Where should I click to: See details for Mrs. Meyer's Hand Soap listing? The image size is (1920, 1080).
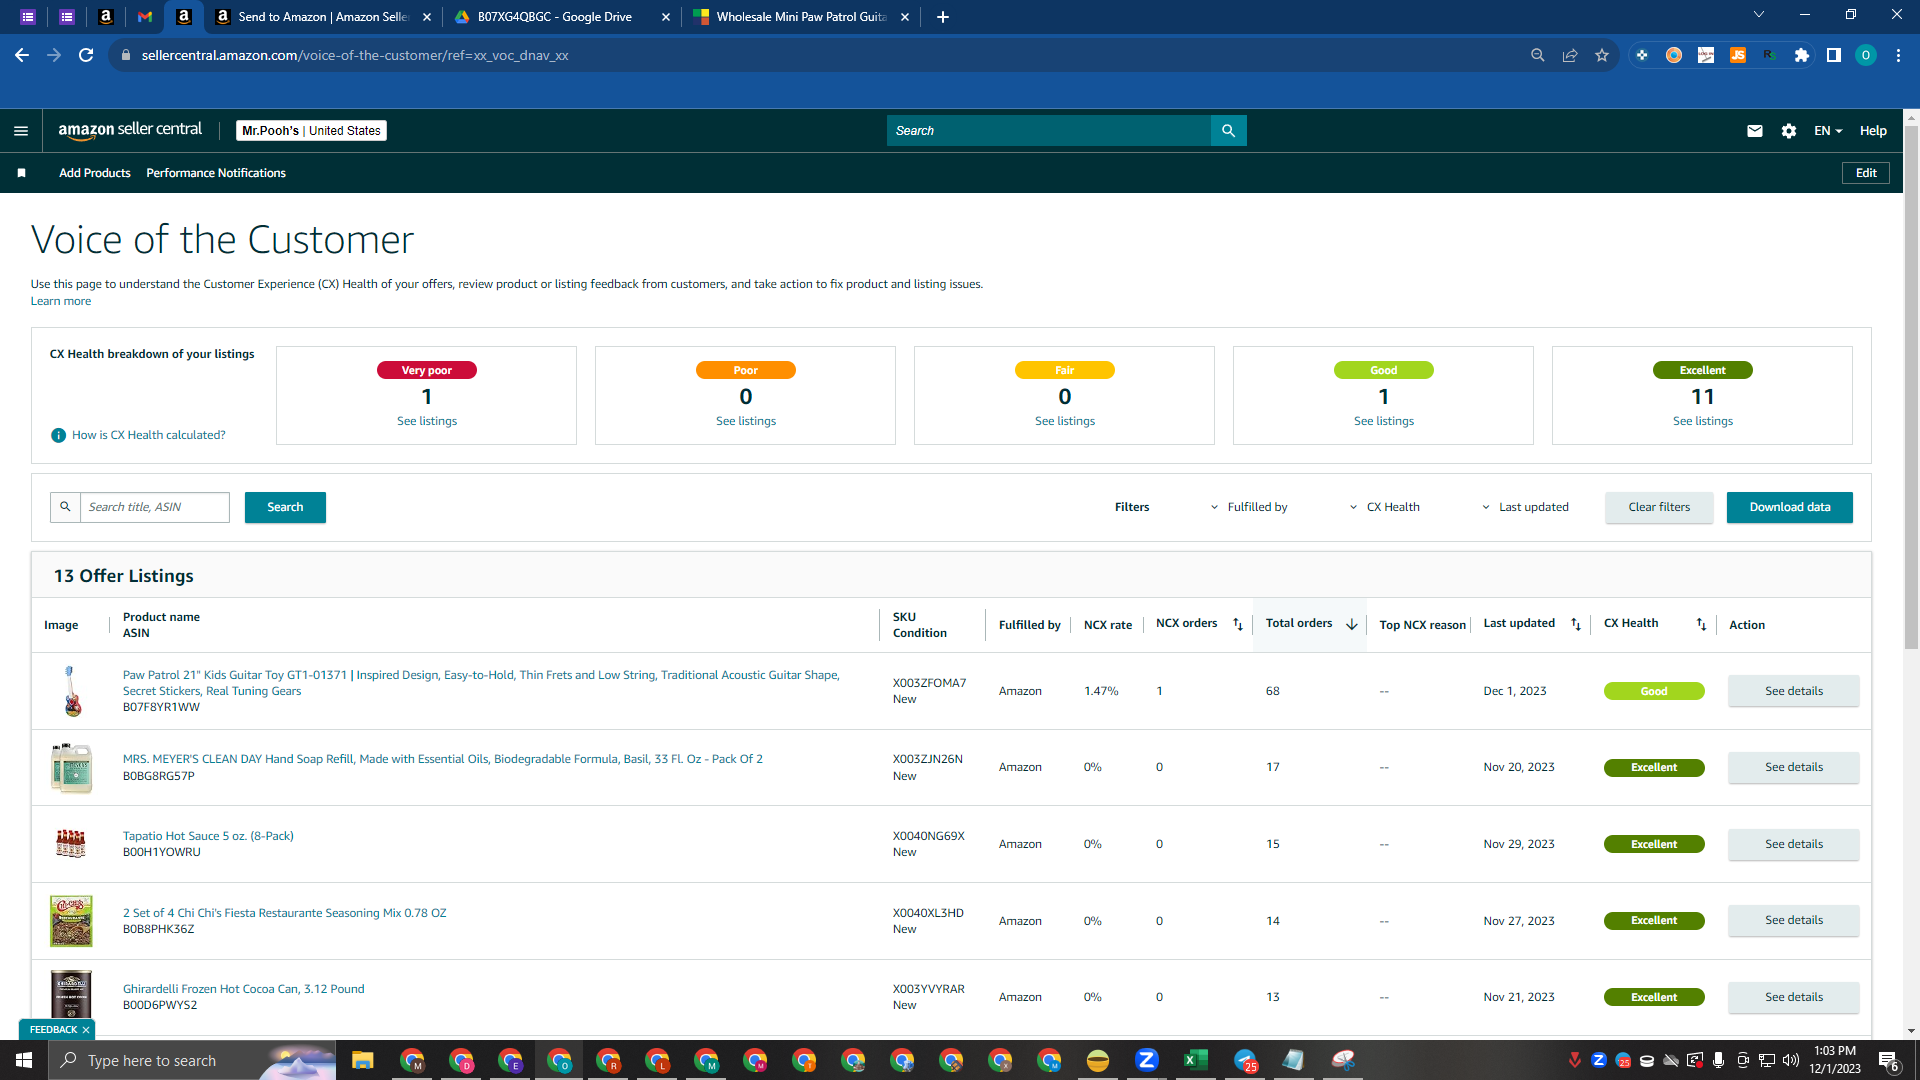[1794, 767]
